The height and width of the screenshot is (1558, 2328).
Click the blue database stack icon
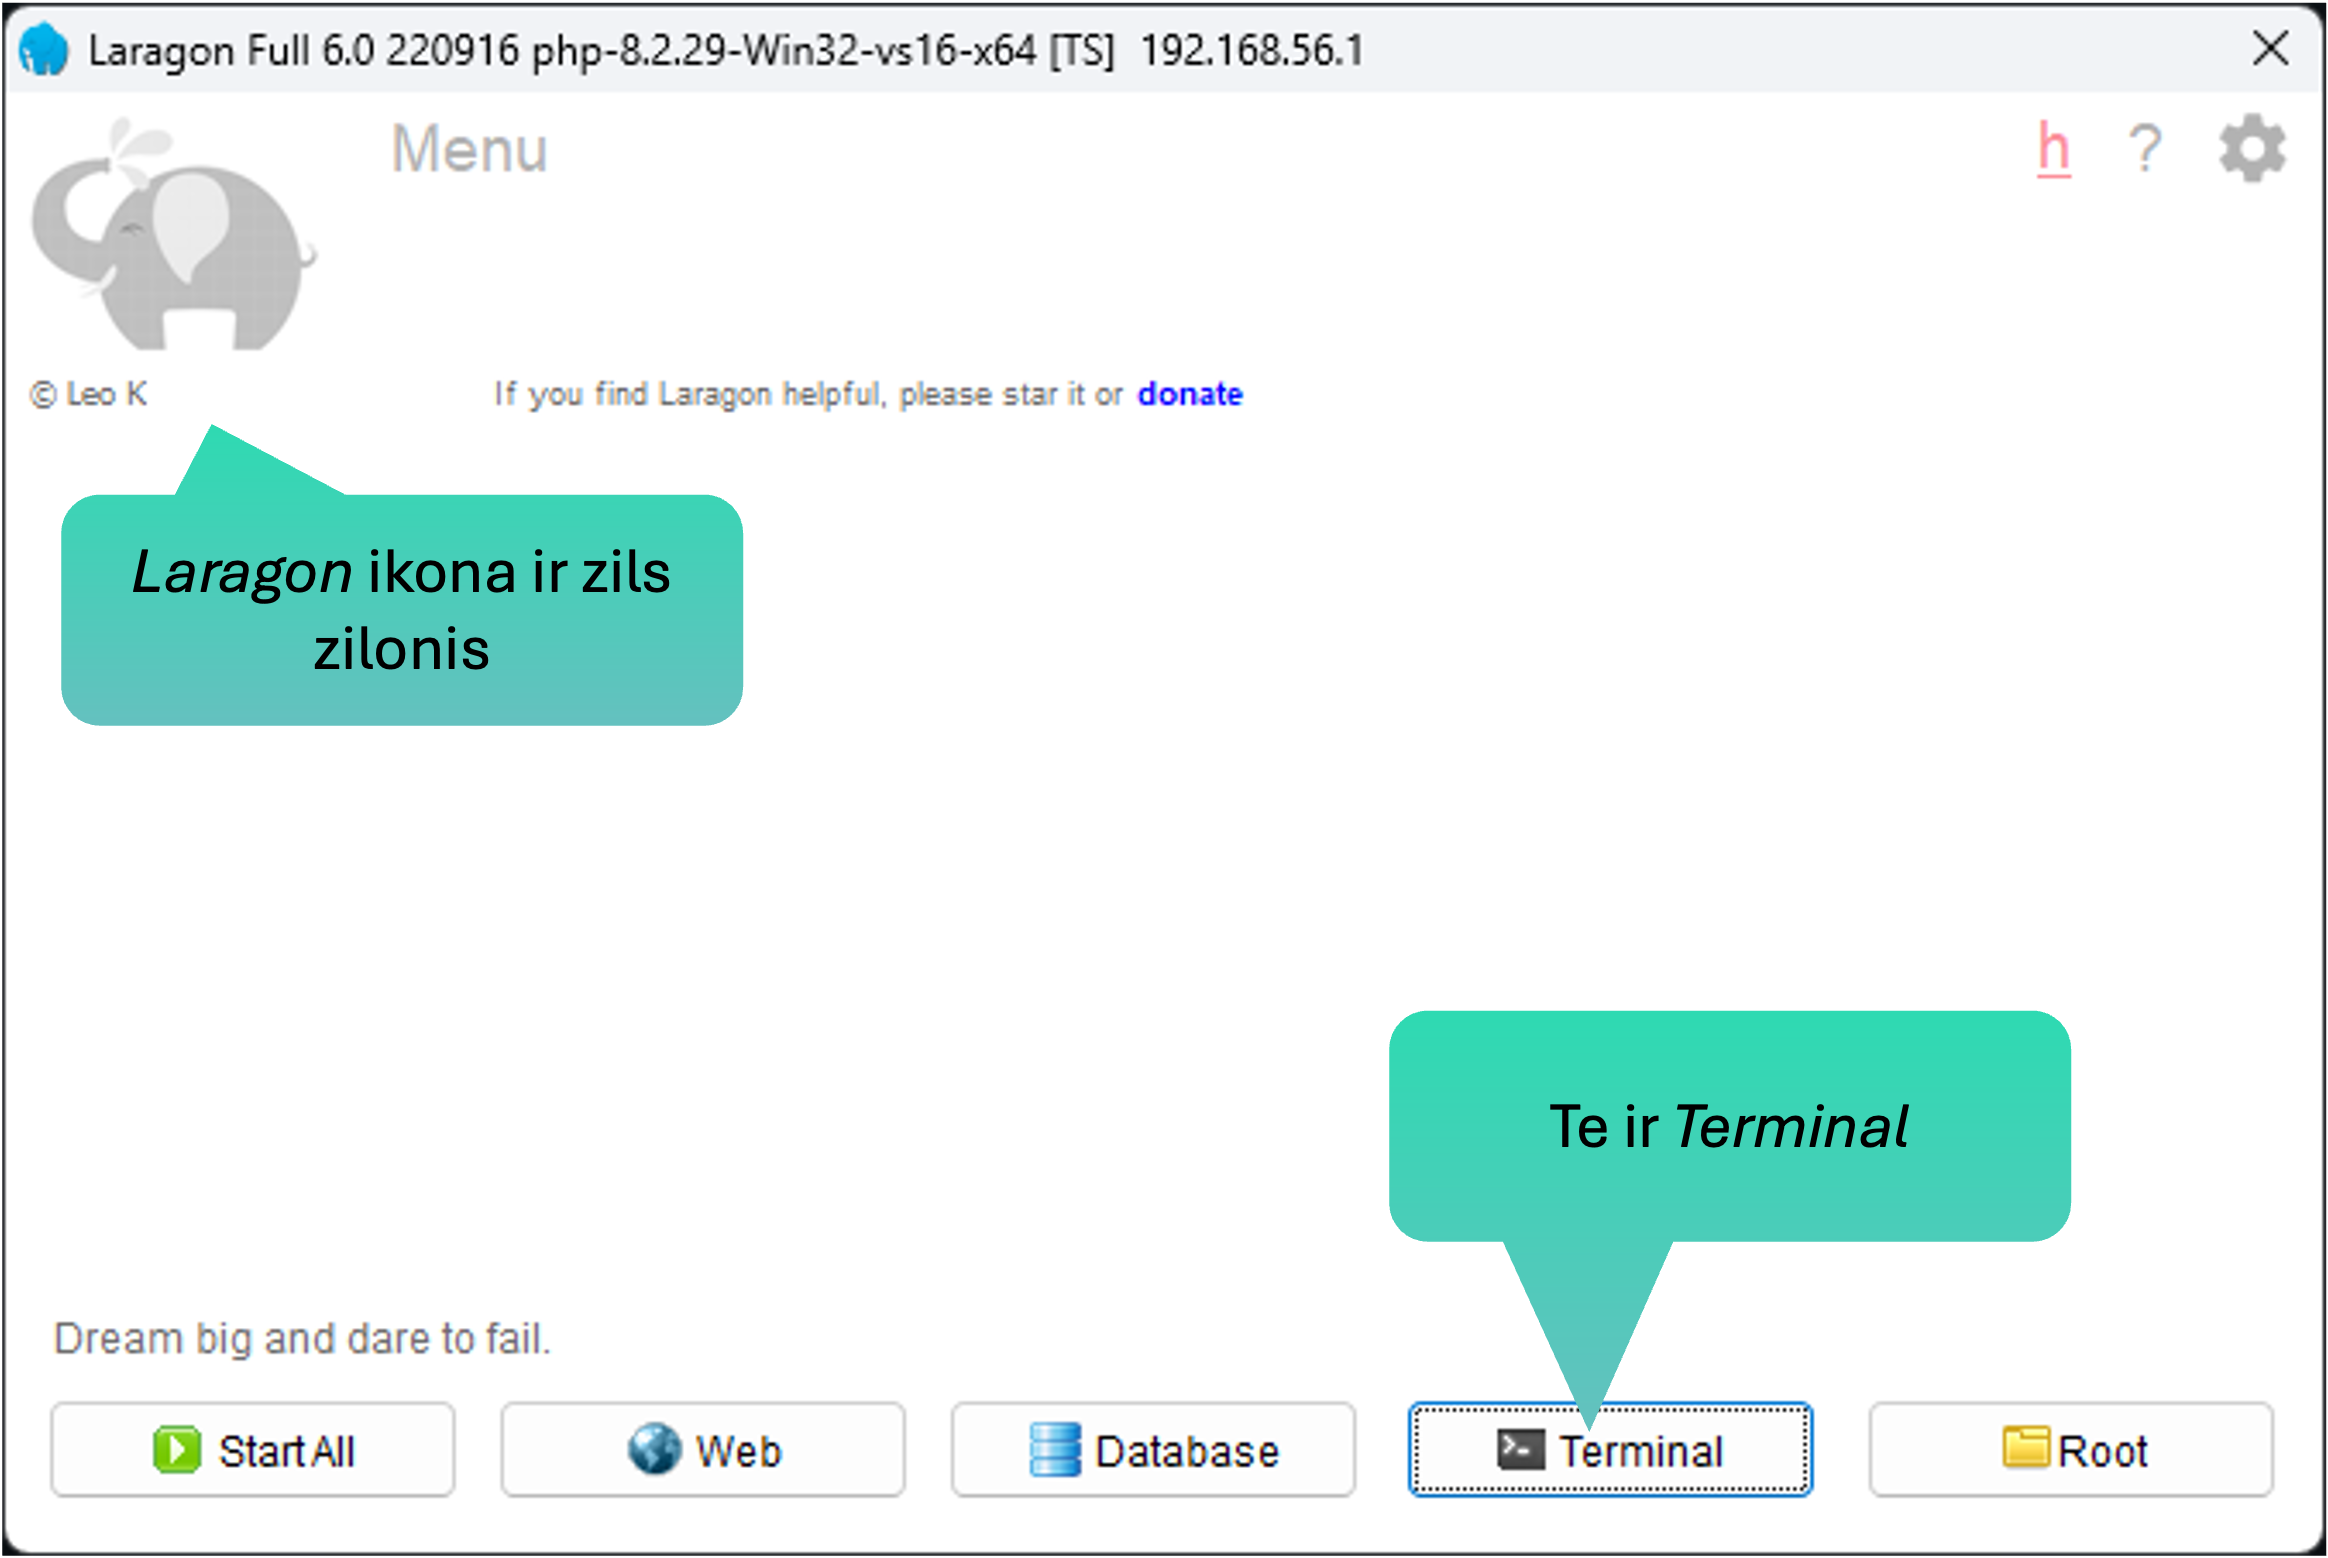pos(1055,1449)
